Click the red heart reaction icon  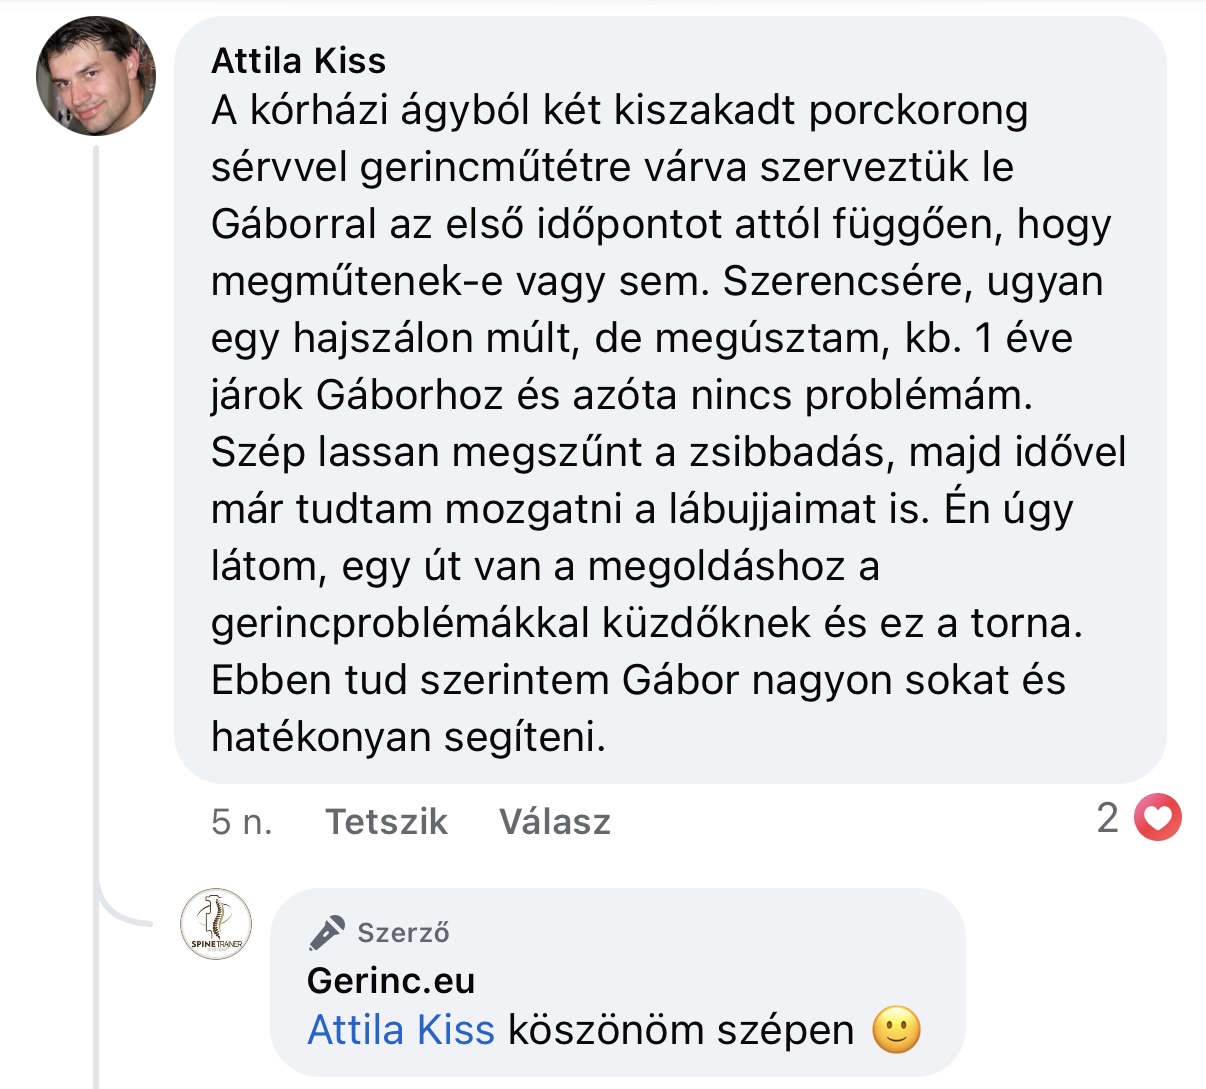click(x=1158, y=819)
